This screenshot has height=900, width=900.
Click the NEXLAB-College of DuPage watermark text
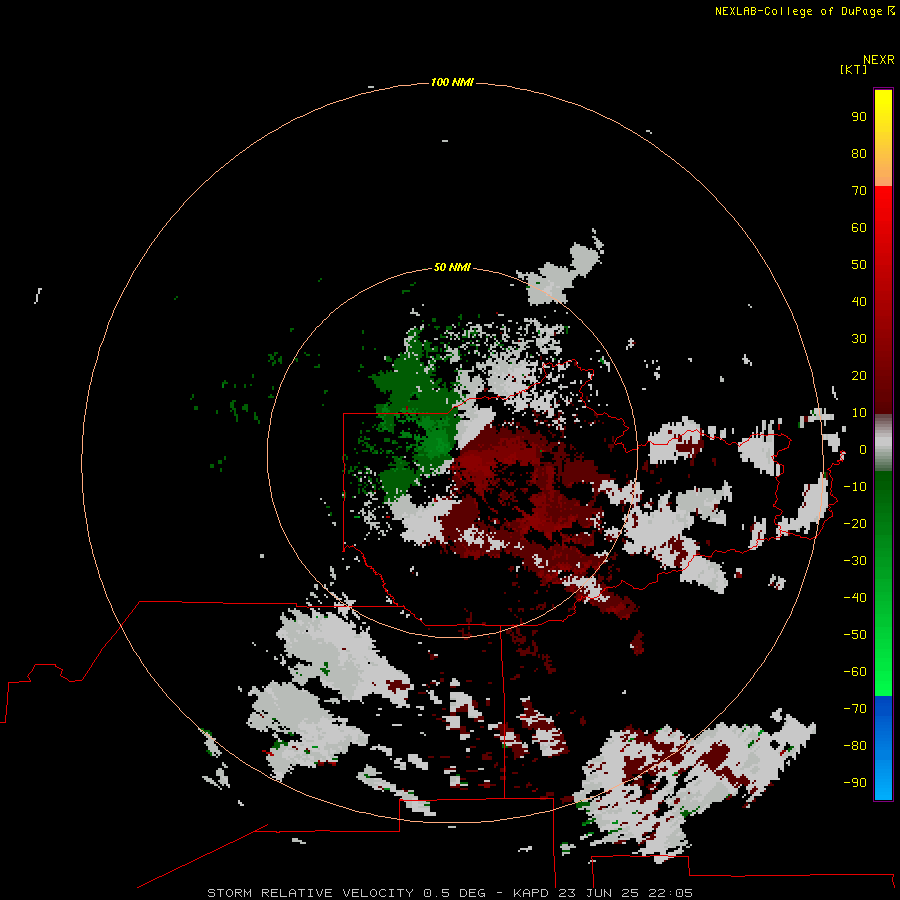coord(805,11)
